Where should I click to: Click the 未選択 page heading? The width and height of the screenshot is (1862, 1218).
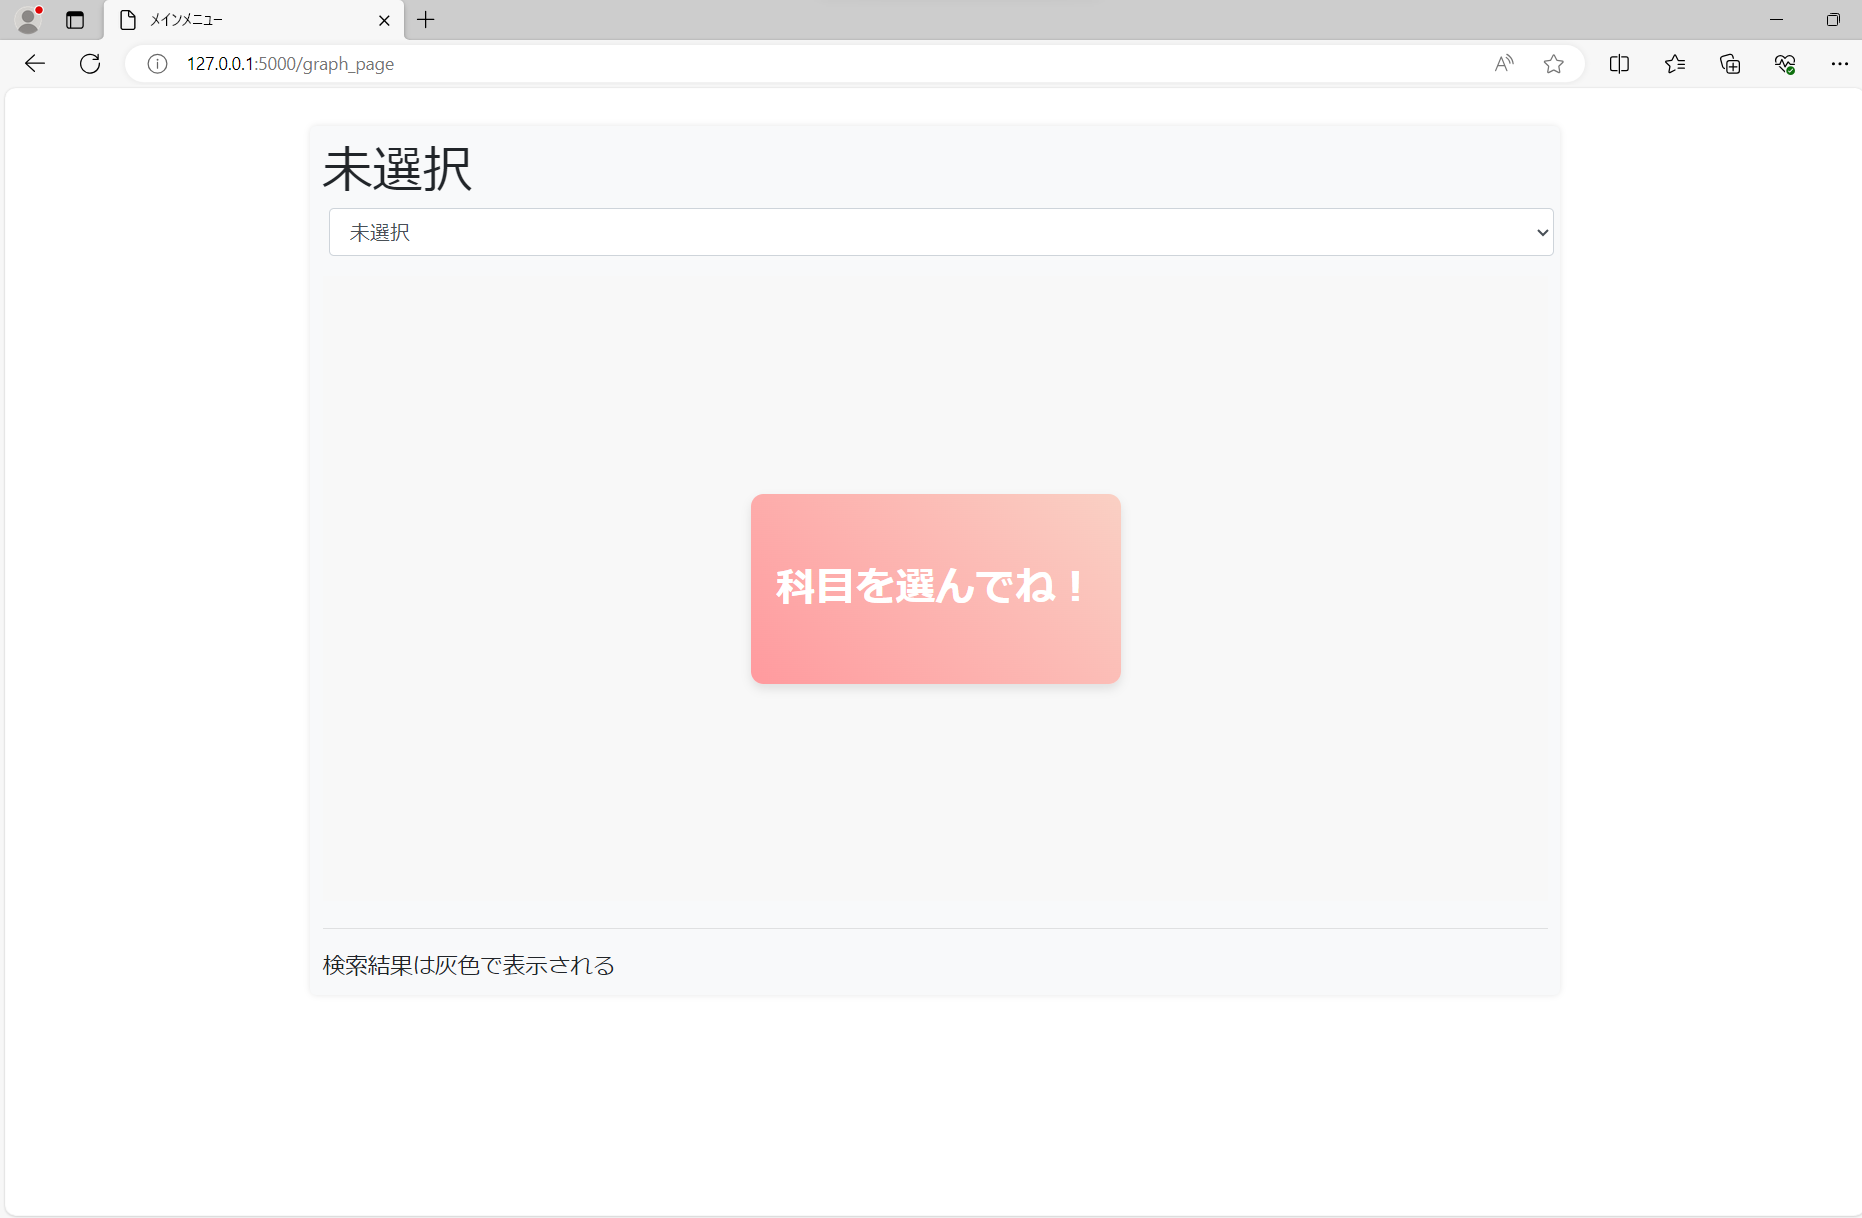[x=397, y=168]
